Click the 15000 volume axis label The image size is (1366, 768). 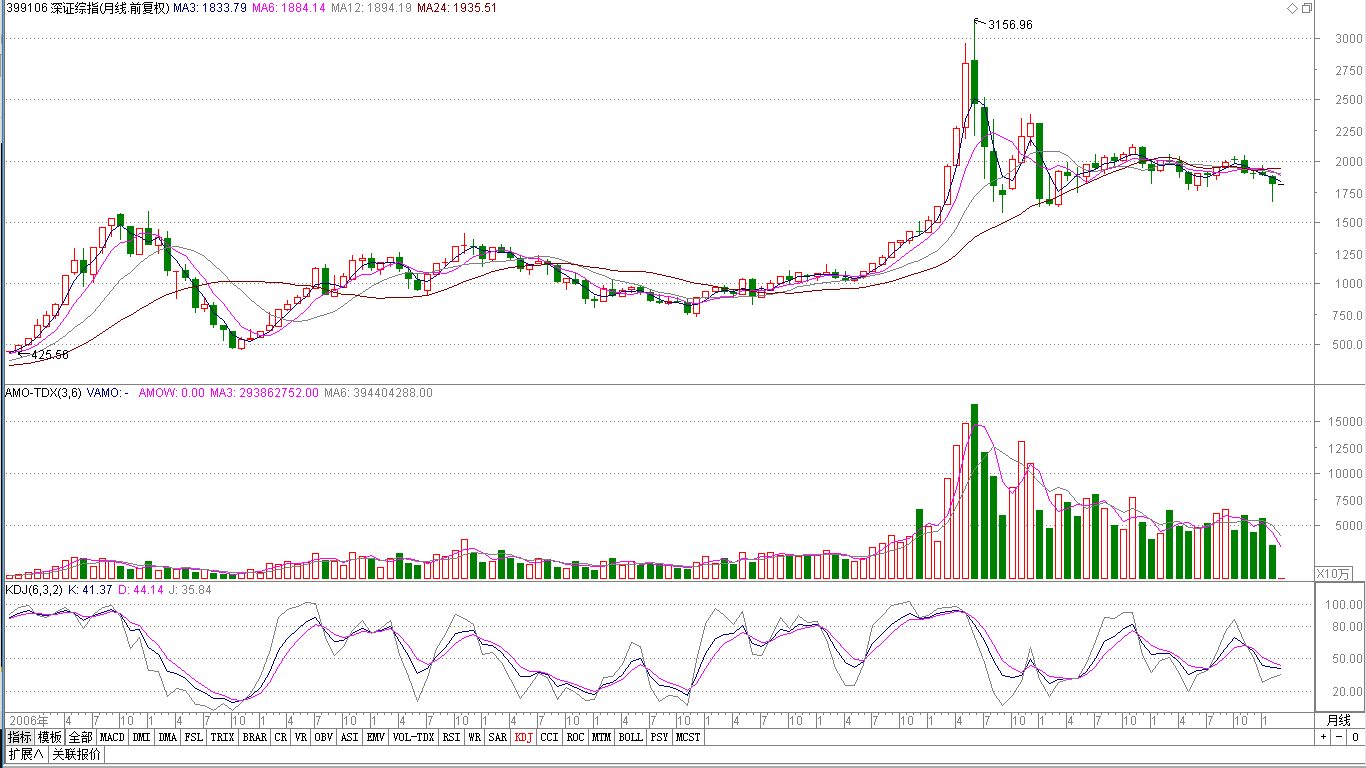pyautogui.click(x=1344, y=423)
